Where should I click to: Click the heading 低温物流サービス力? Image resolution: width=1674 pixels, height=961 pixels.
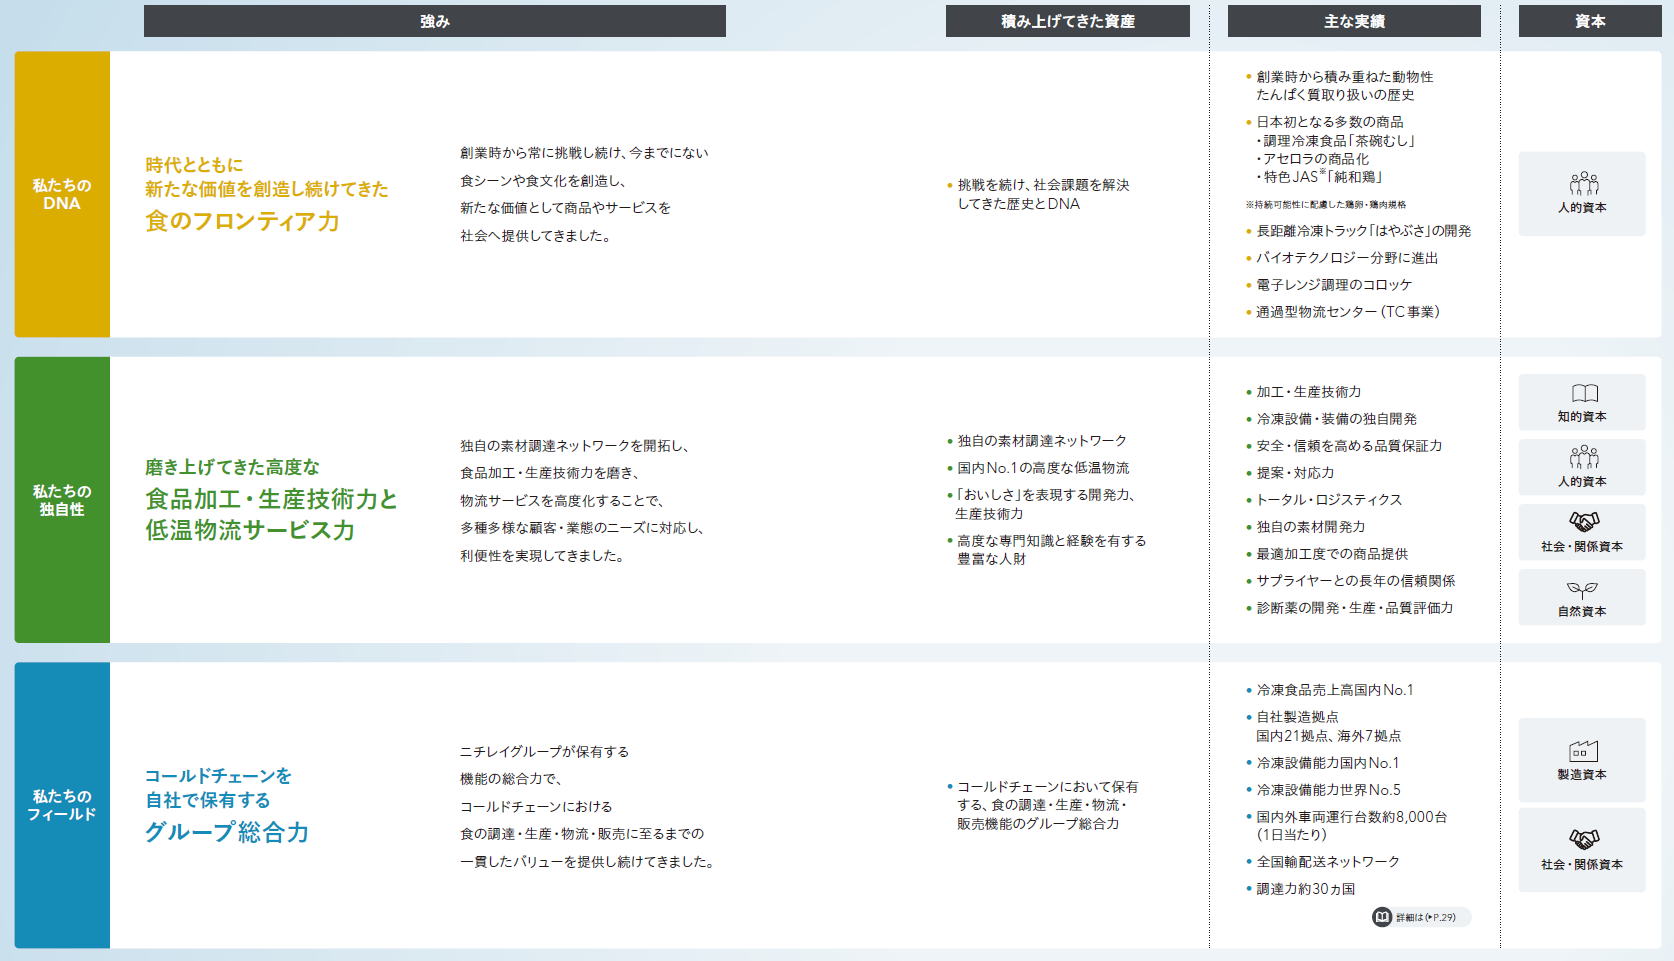250,530
